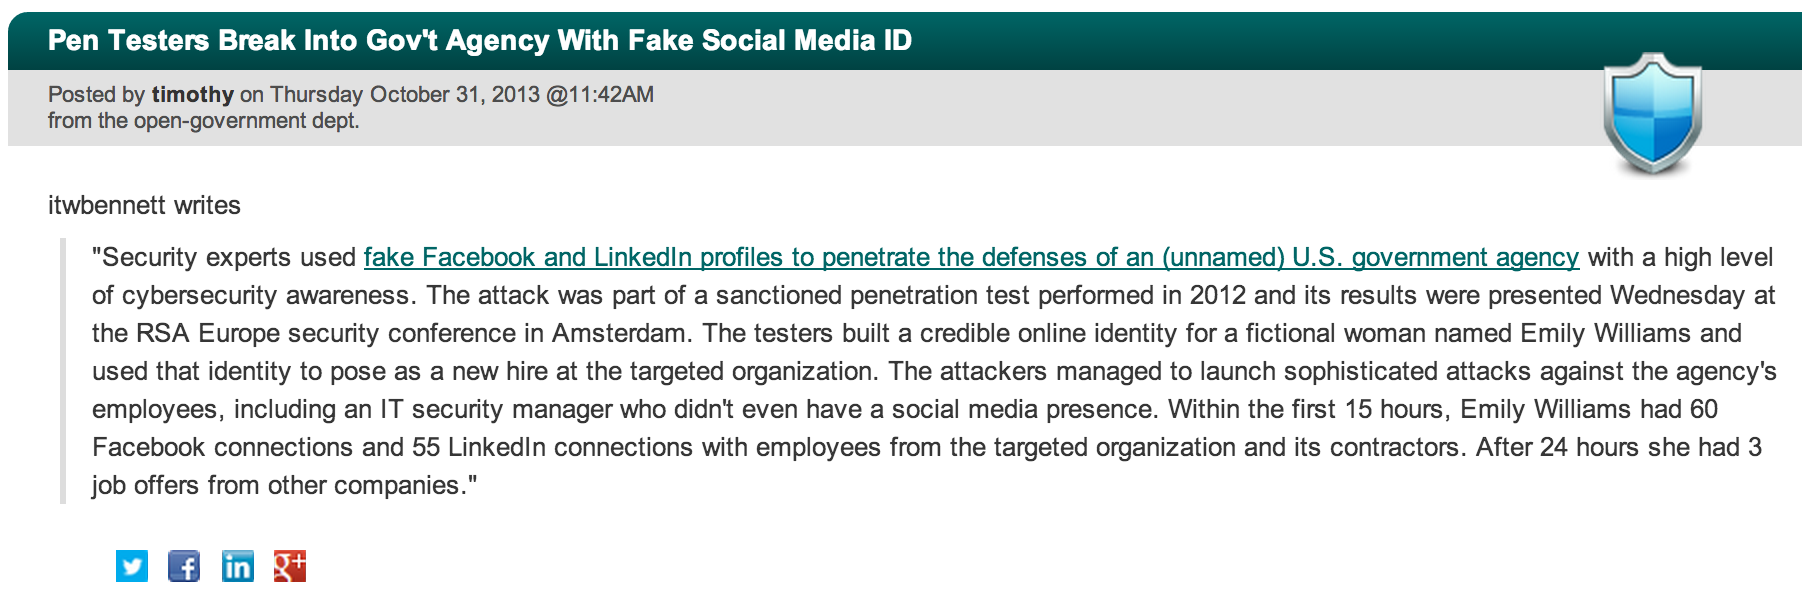Share the story on LinkedIn
This screenshot has width=1802, height=610.
tap(237, 566)
